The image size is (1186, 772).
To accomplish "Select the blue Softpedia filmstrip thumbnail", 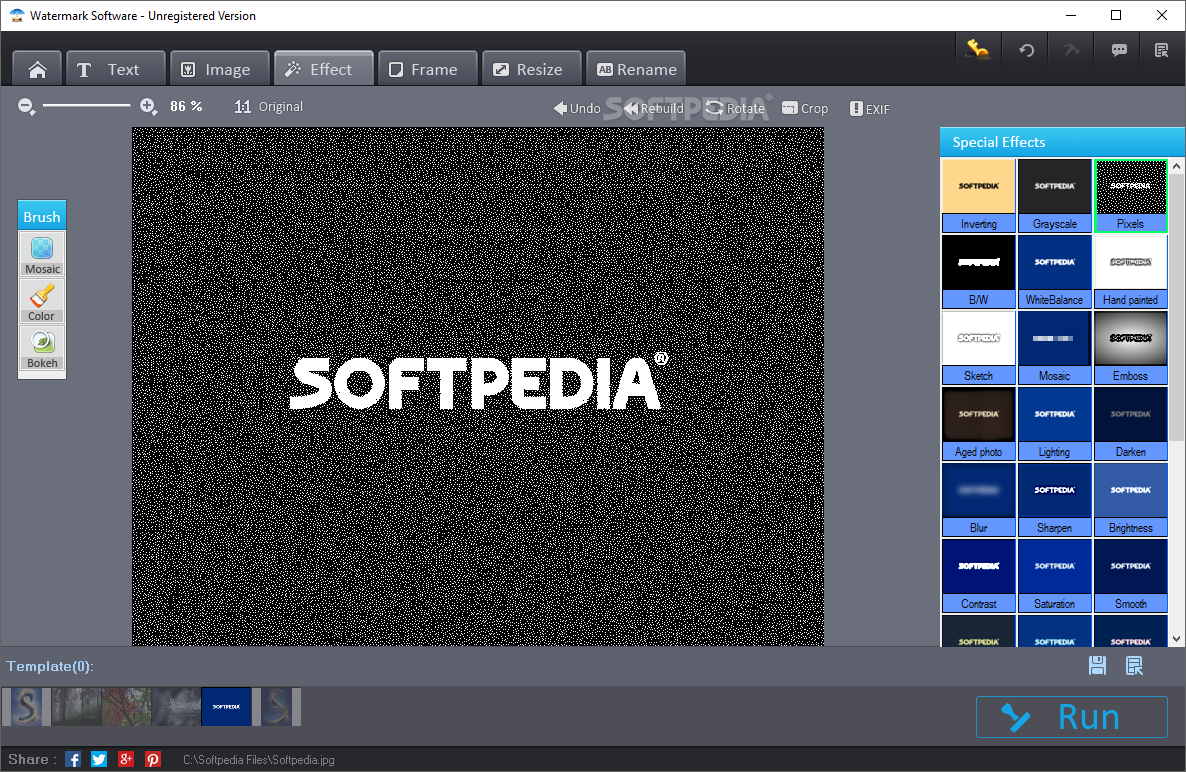I will pos(226,707).
